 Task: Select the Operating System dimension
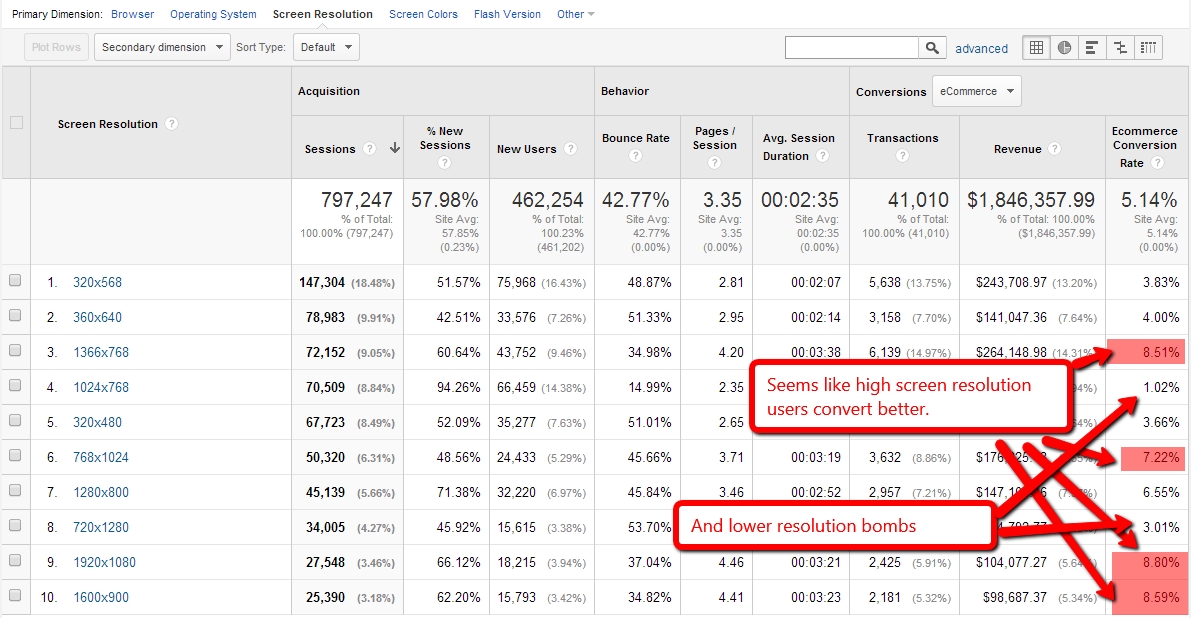[213, 14]
